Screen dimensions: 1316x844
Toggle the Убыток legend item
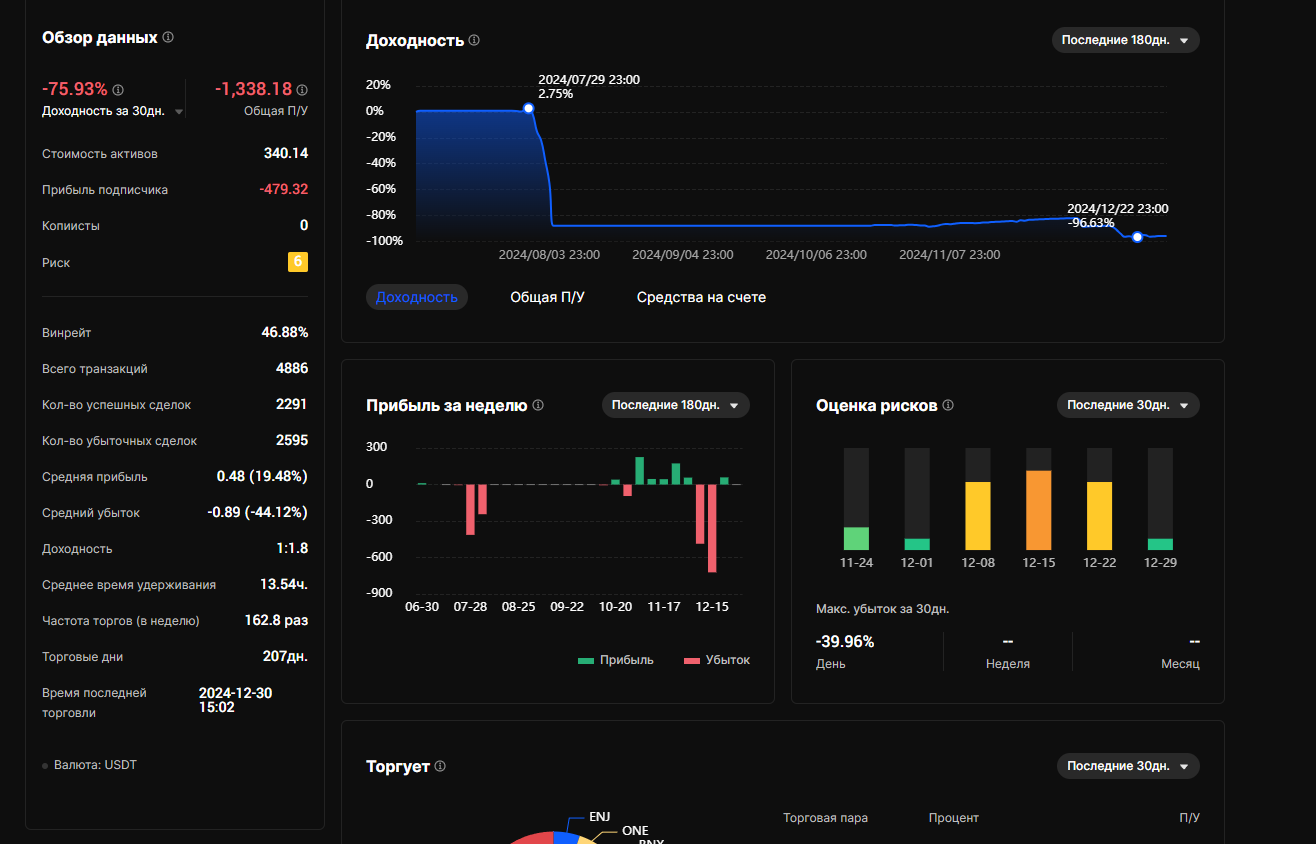coord(716,660)
